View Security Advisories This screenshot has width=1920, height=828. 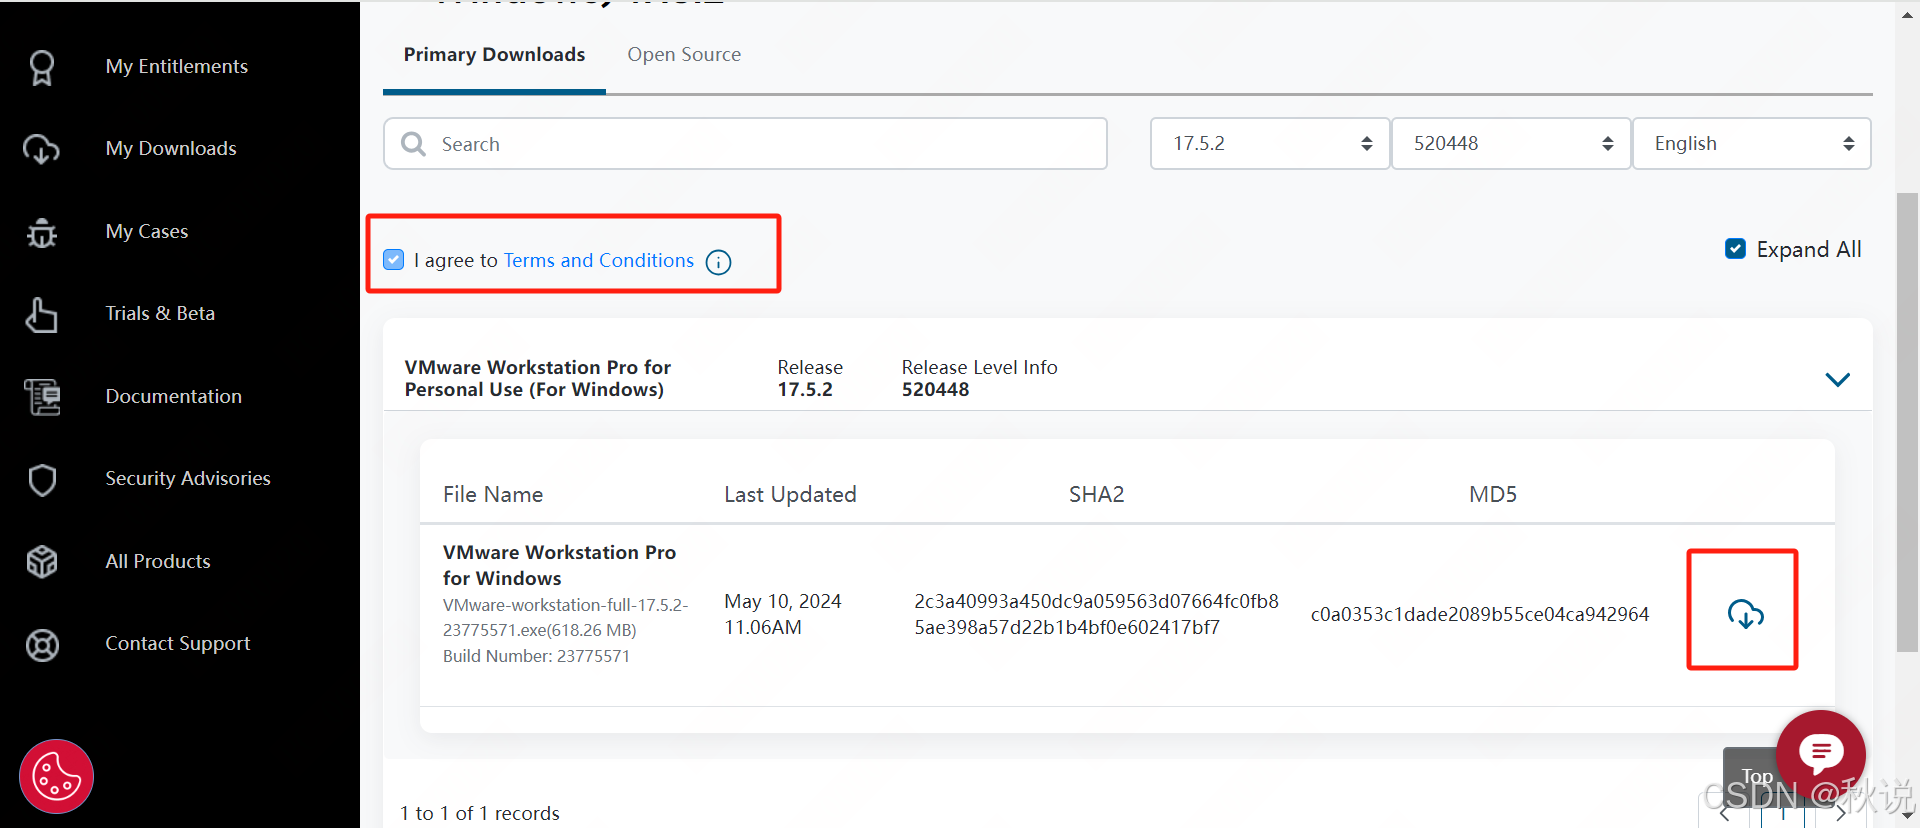click(188, 478)
